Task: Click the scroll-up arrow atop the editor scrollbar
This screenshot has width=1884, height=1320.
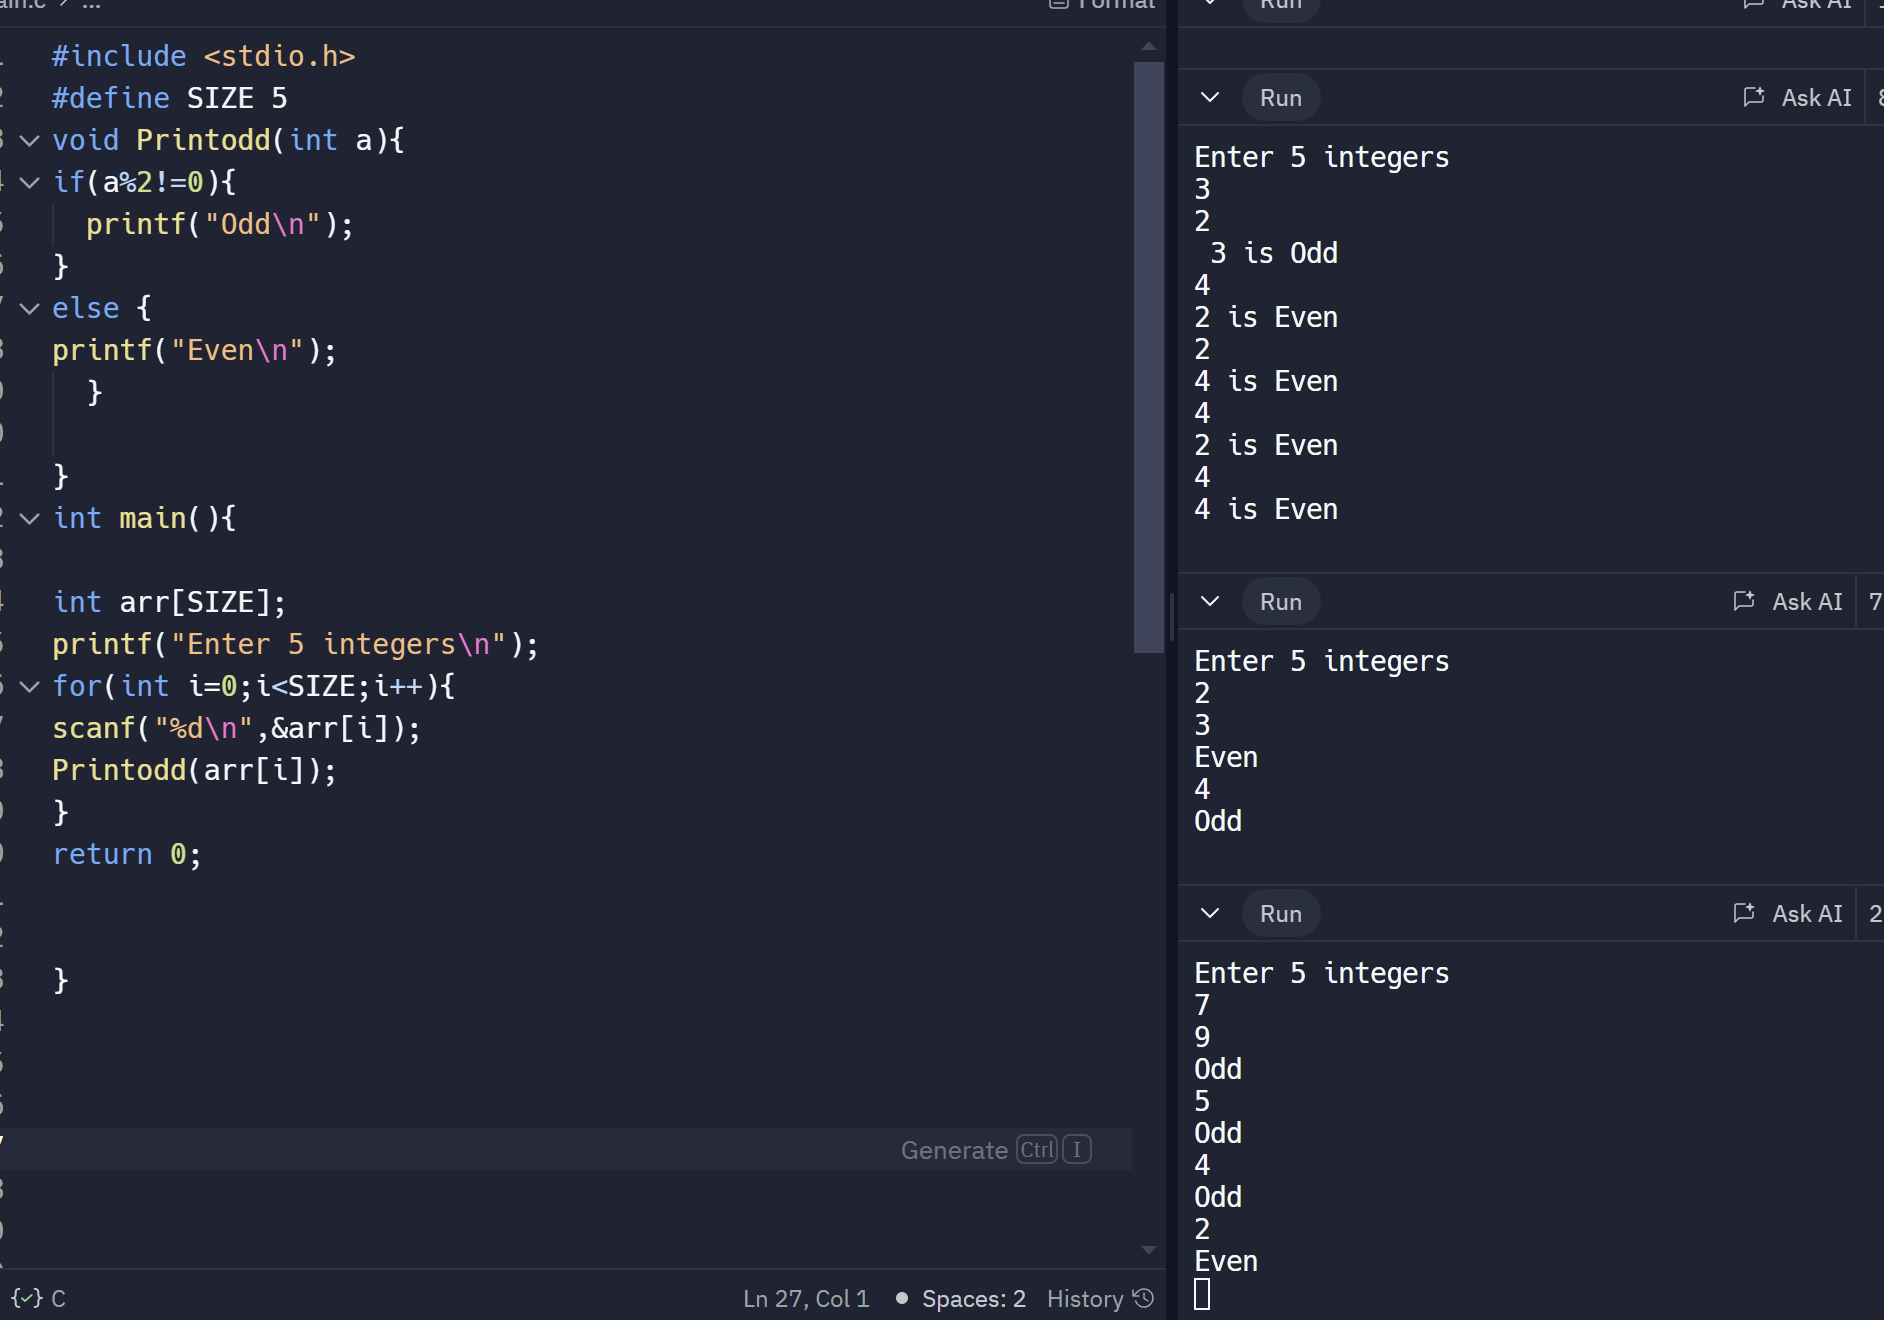Action: 1148,45
